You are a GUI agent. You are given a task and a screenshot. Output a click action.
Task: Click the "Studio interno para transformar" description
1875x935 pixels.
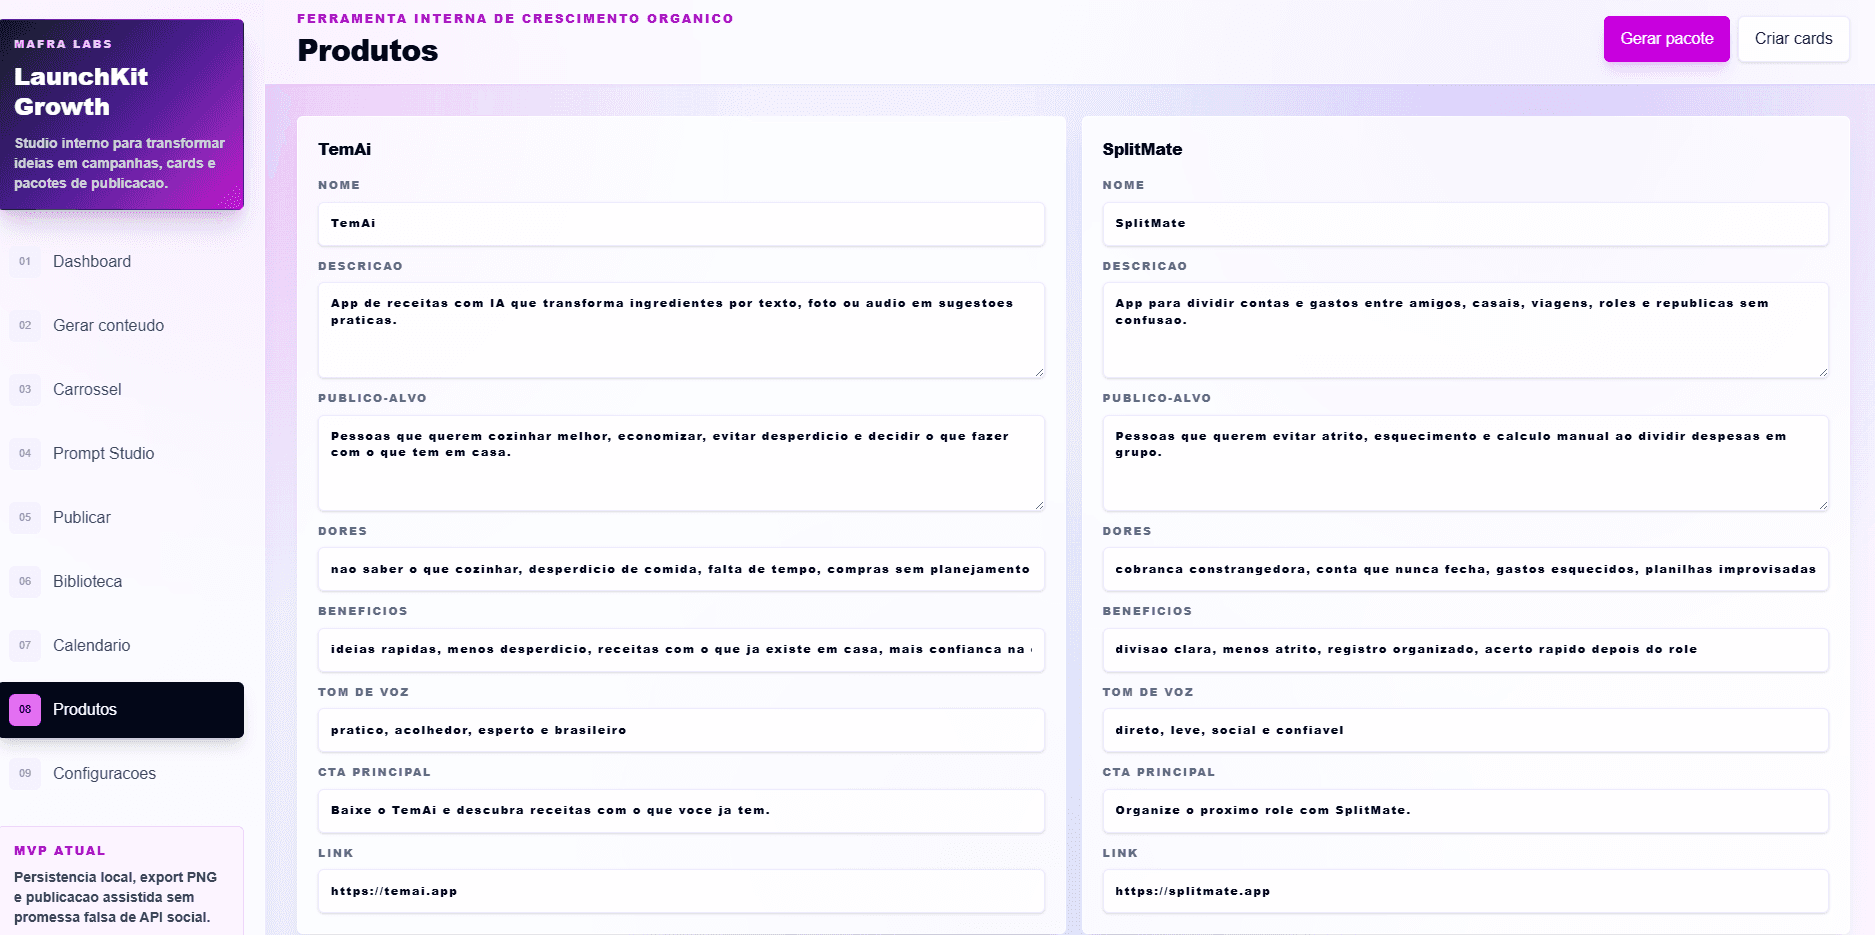pyautogui.click(x=119, y=164)
